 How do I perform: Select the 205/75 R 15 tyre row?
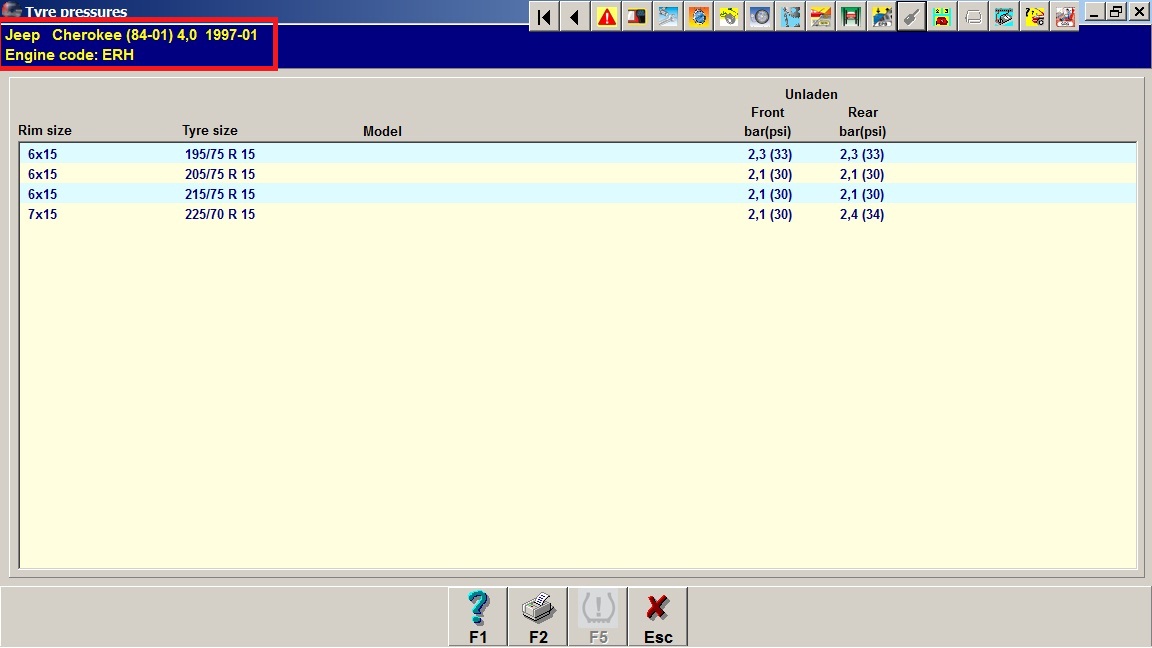[x=220, y=174]
